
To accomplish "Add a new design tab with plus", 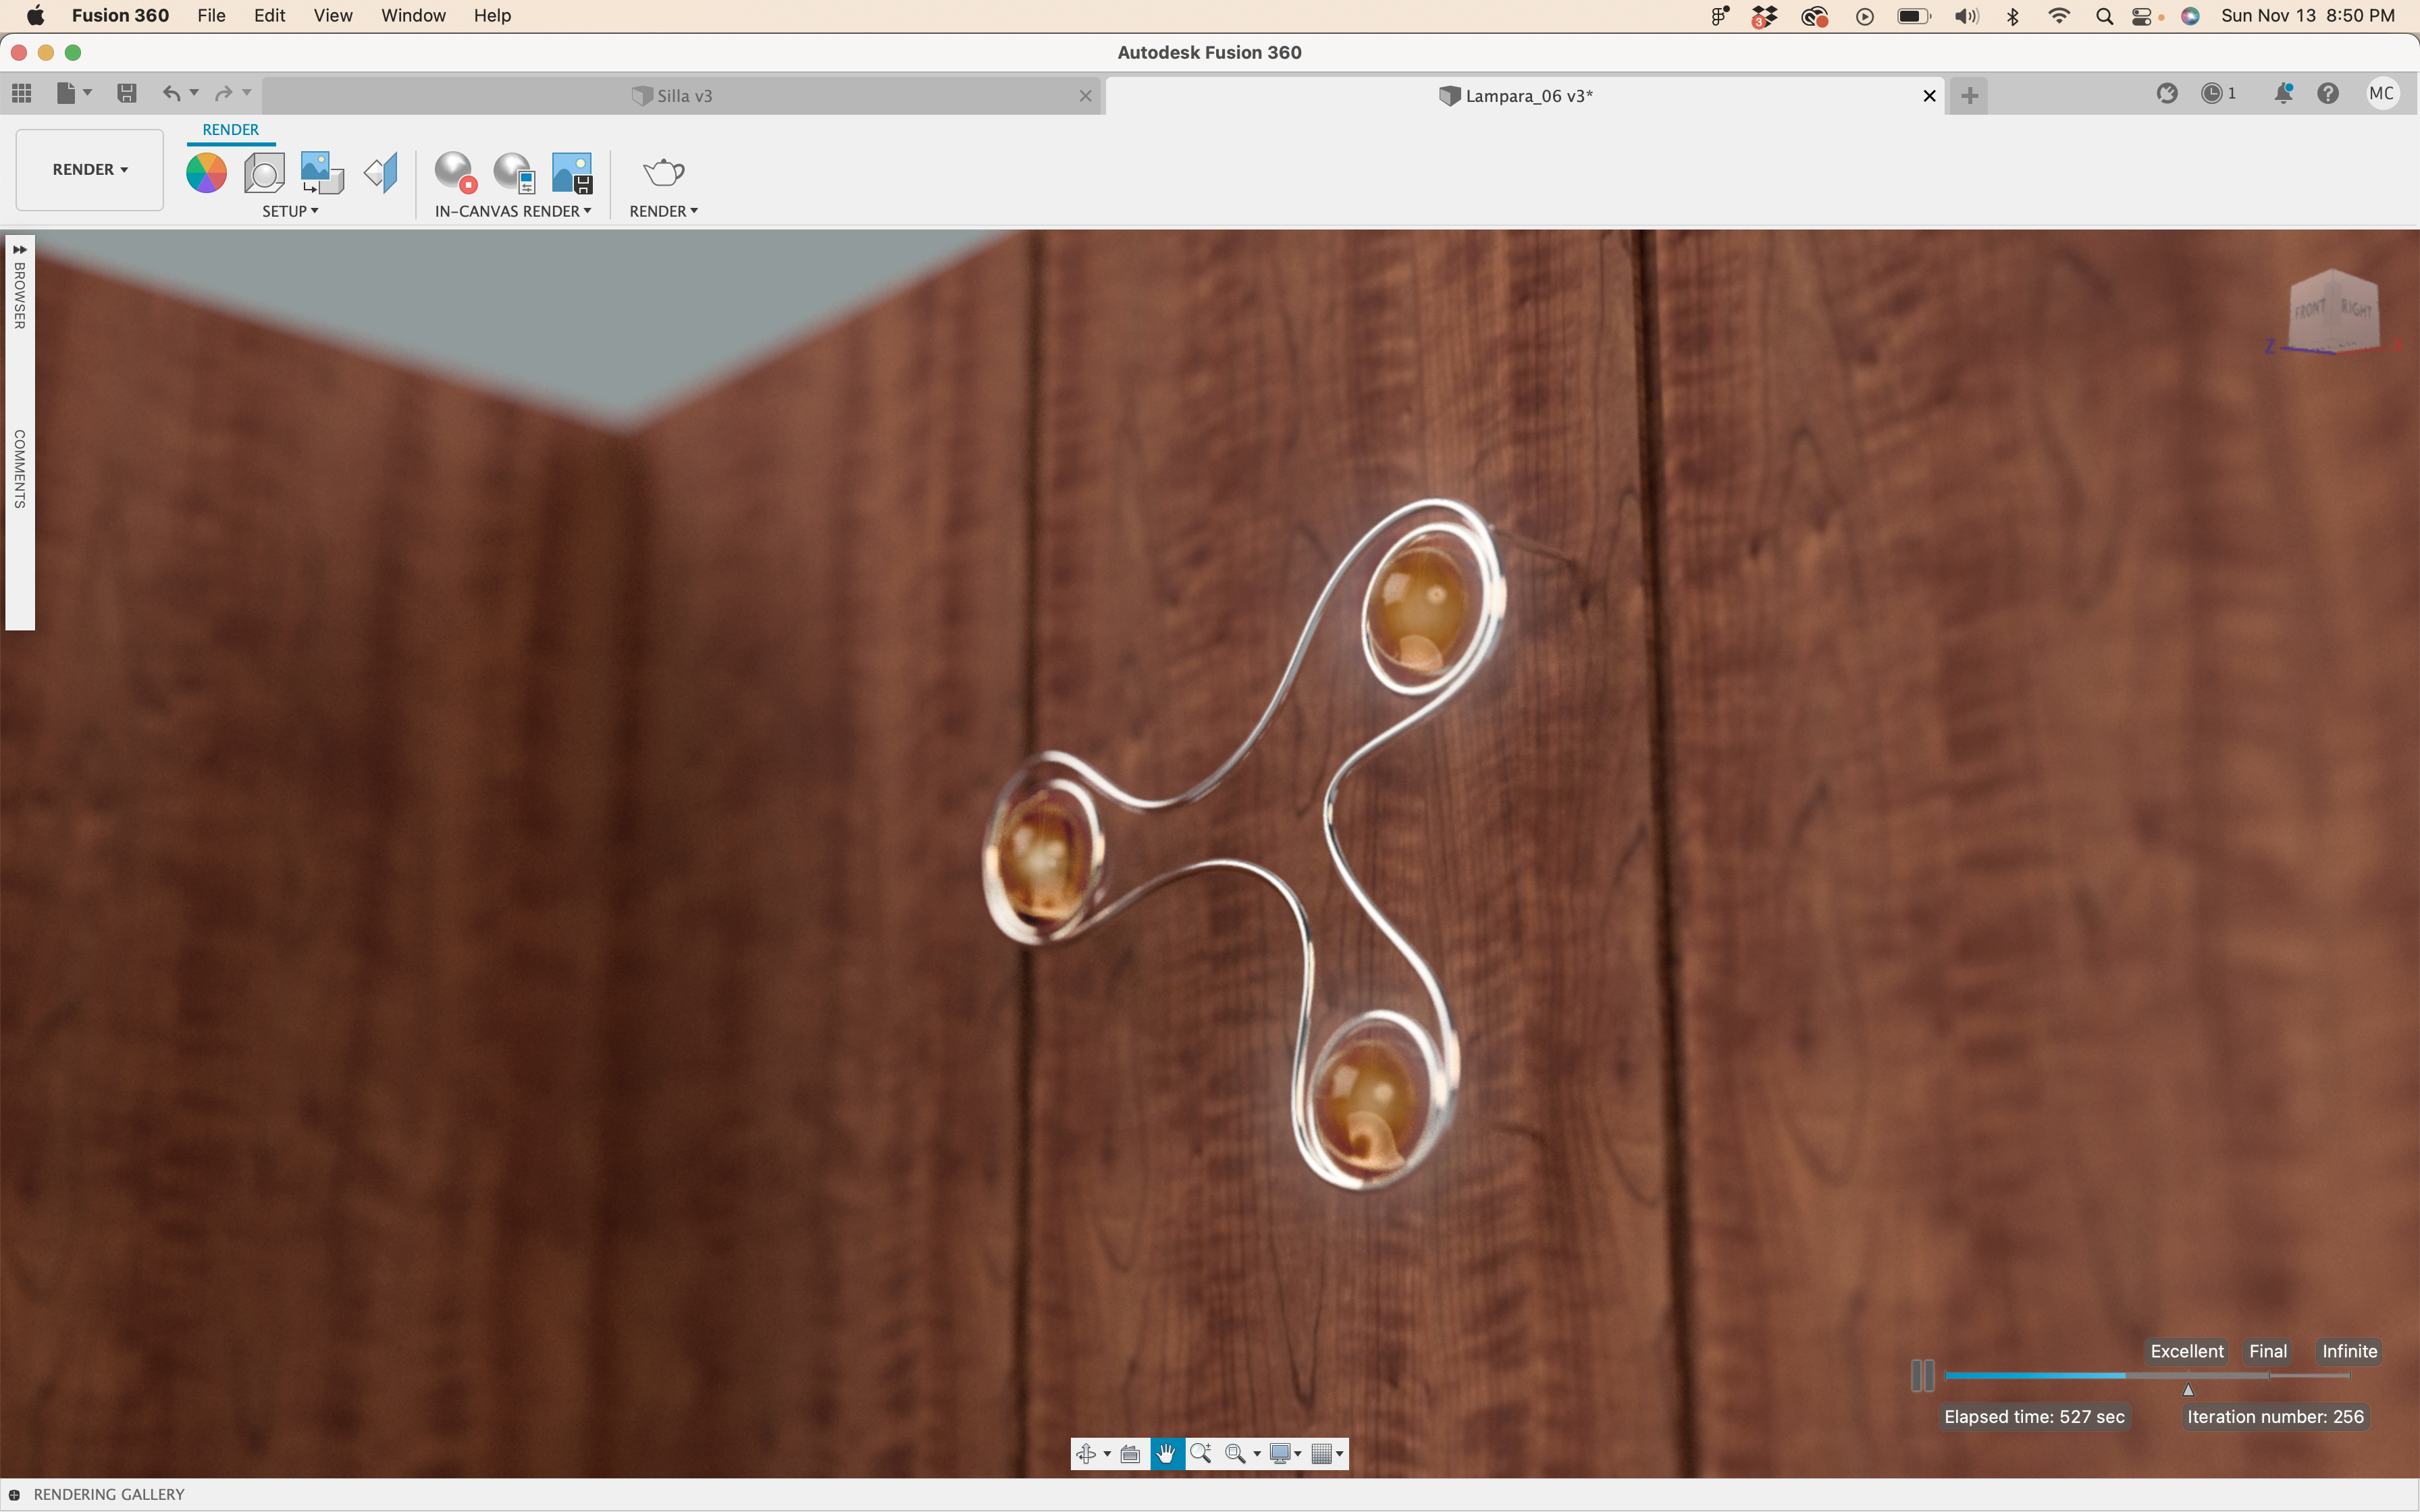I will click(x=1969, y=96).
